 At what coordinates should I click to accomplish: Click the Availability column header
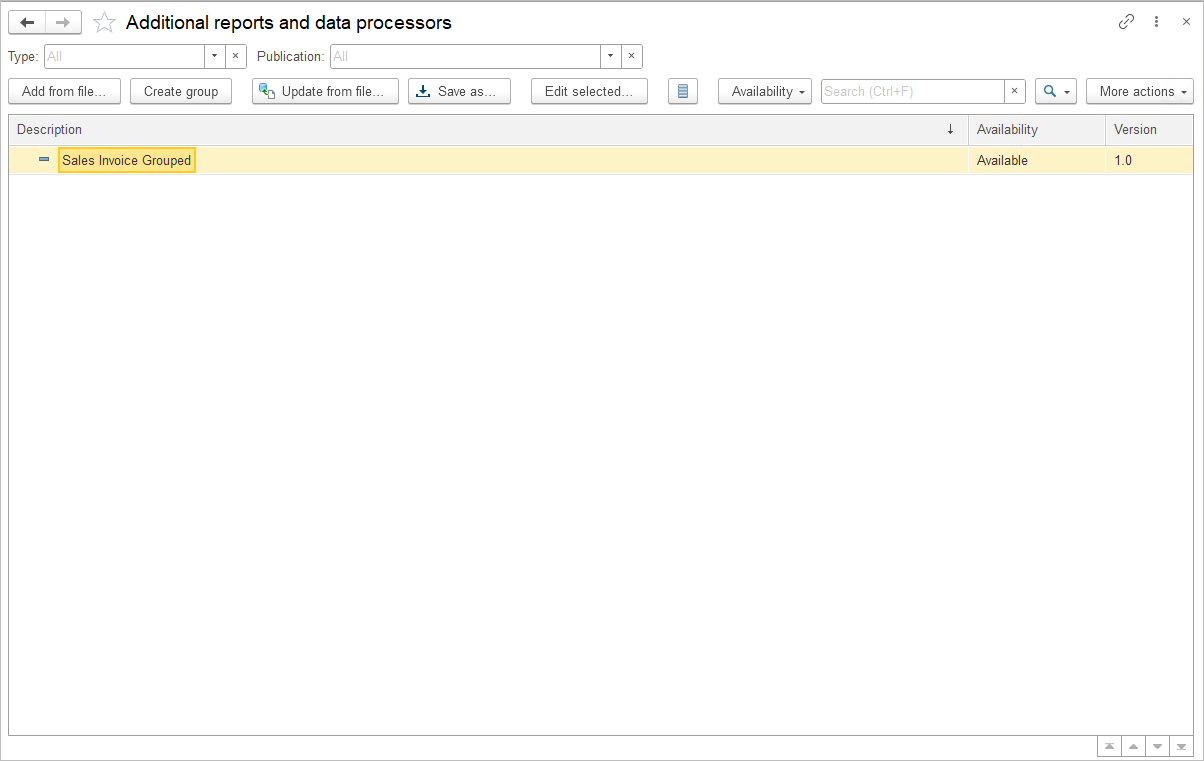[x=1036, y=129]
